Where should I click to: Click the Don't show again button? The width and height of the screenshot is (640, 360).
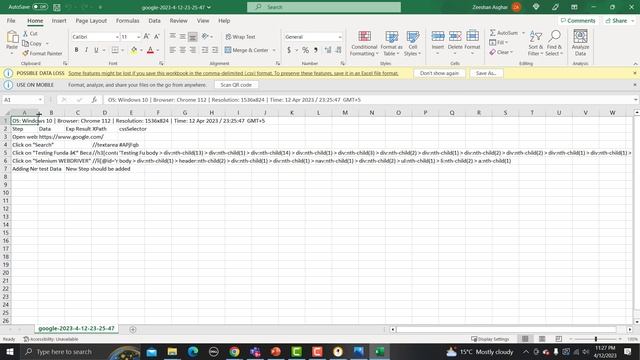click(x=439, y=73)
